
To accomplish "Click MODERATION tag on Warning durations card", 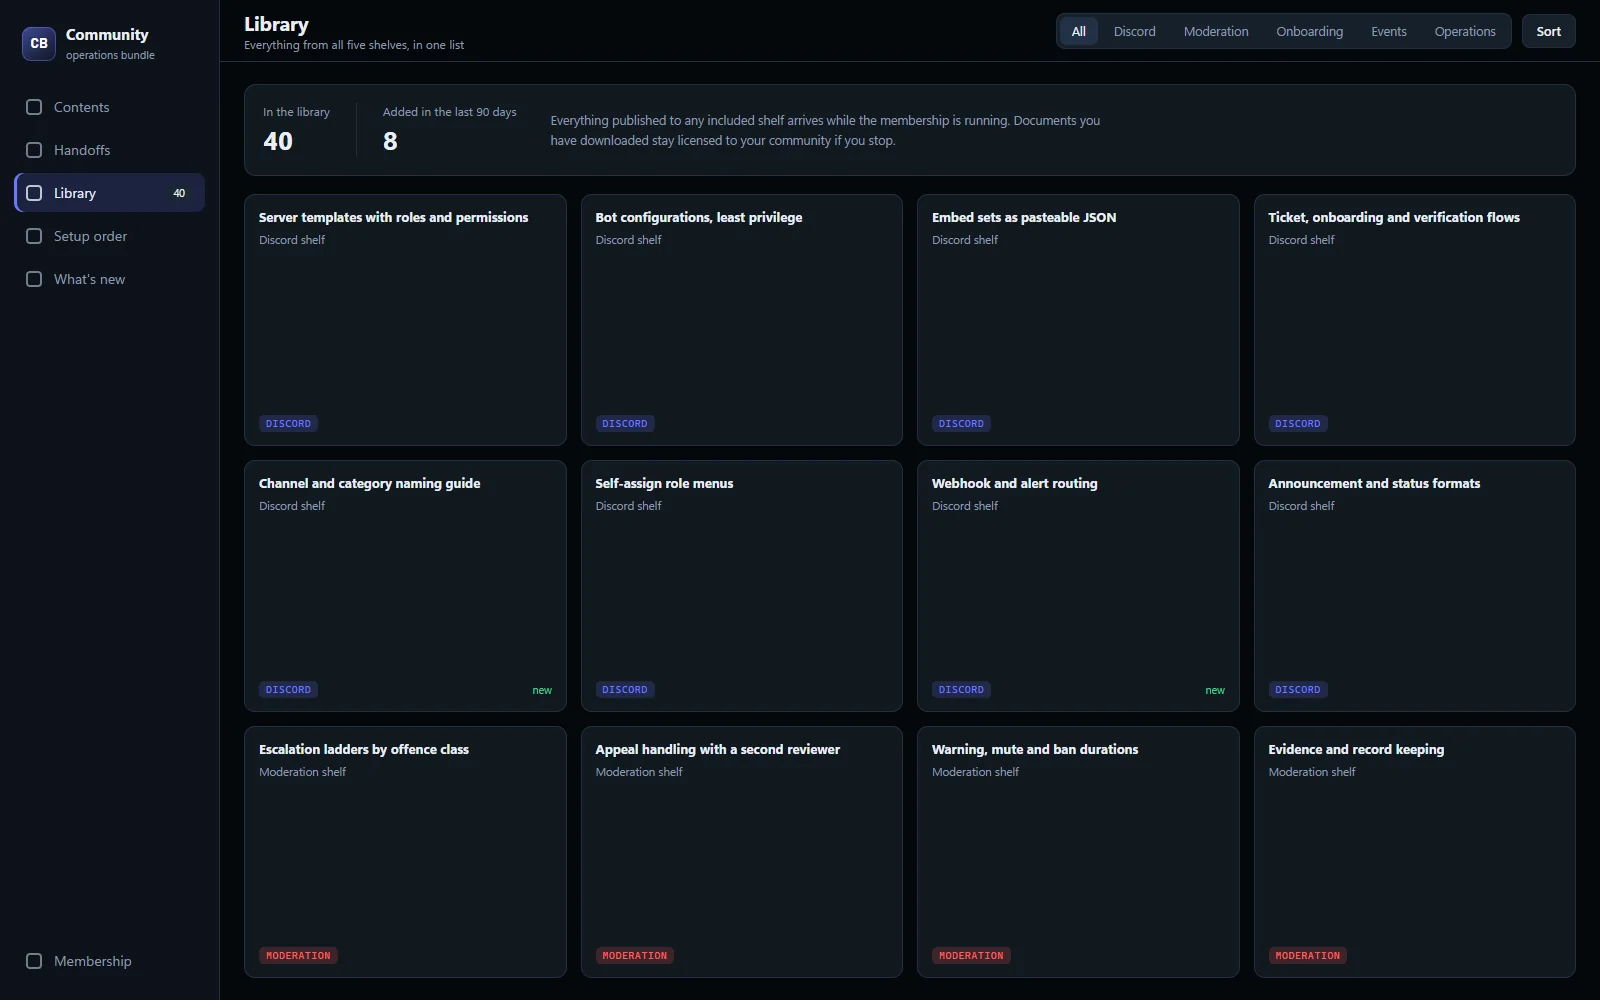I will tap(971, 956).
